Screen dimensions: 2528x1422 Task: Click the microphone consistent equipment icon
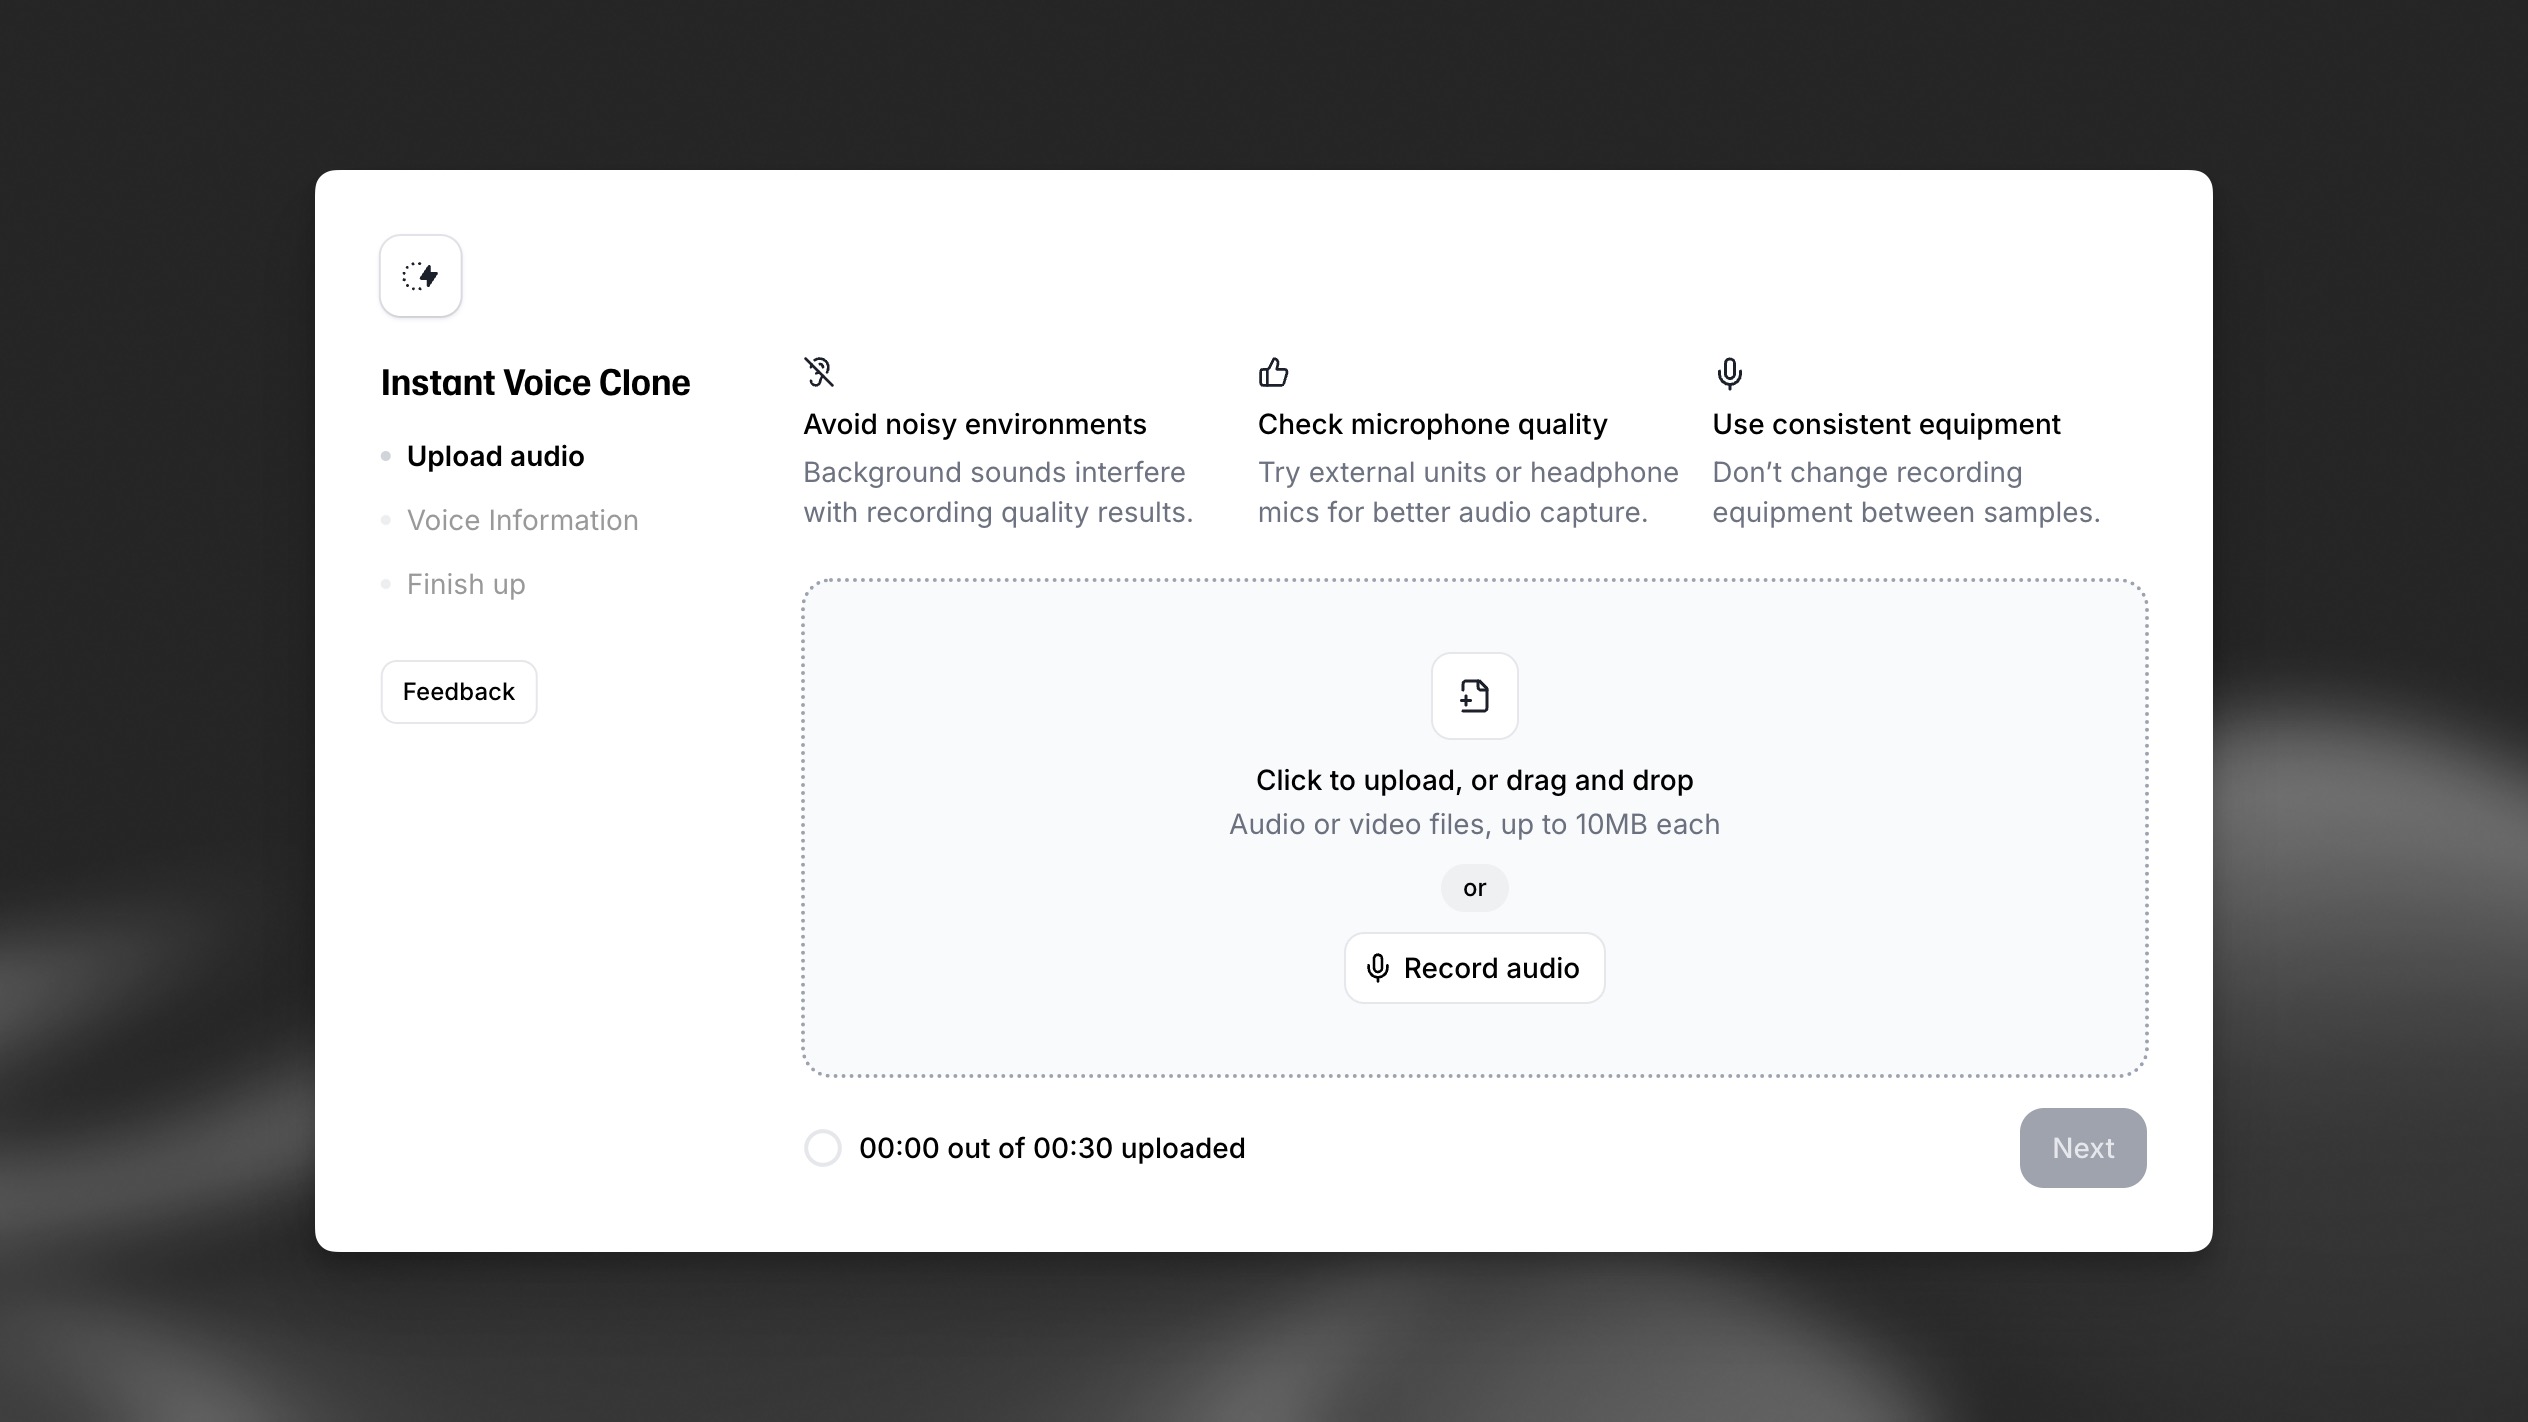click(1728, 375)
